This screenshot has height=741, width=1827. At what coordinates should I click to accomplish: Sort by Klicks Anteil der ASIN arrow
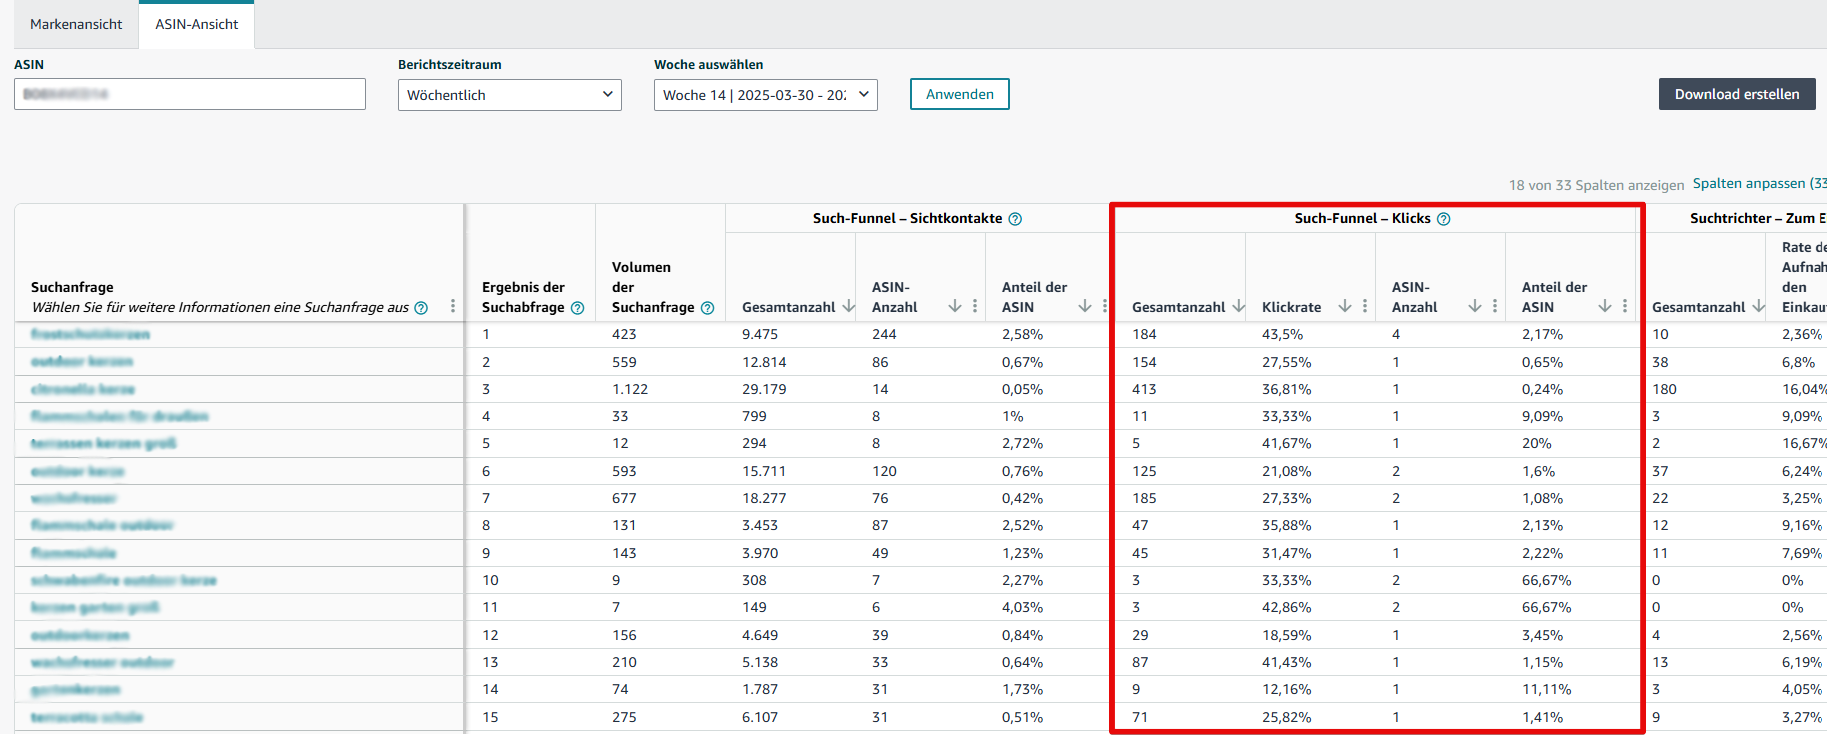(1605, 306)
